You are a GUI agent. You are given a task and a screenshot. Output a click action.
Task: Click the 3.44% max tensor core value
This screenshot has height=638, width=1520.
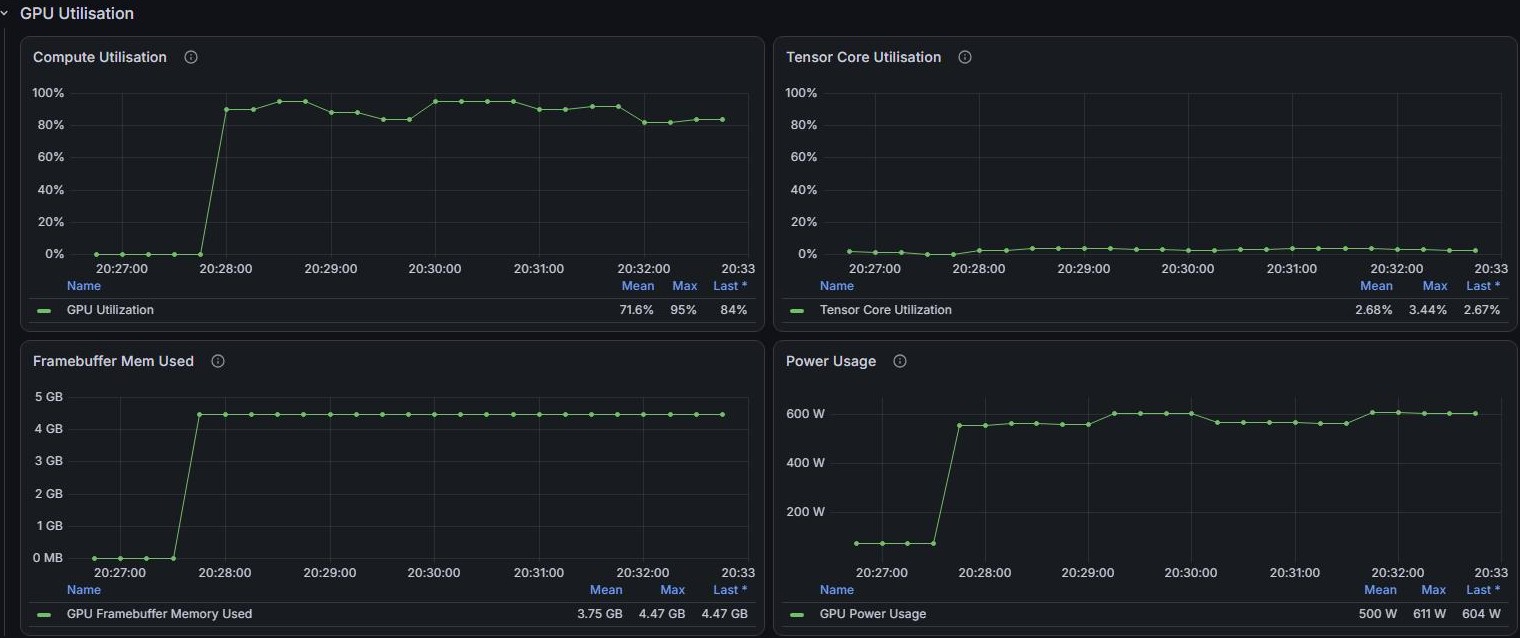pos(1428,310)
